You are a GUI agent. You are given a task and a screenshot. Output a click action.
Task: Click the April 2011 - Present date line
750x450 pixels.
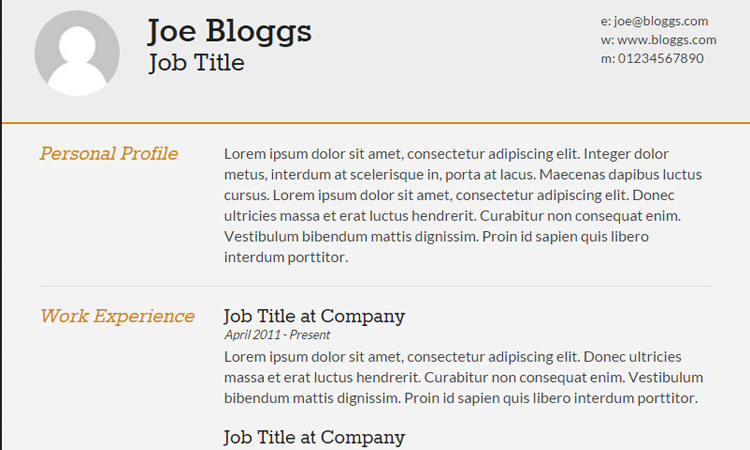coord(277,335)
